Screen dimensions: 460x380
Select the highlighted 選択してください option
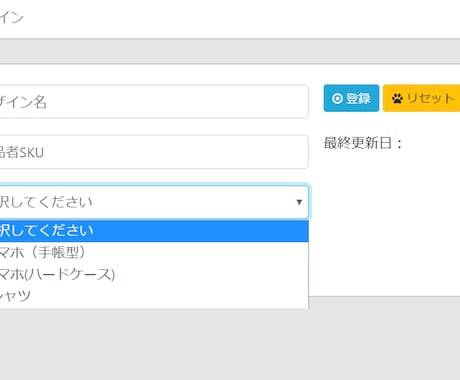tap(154, 231)
